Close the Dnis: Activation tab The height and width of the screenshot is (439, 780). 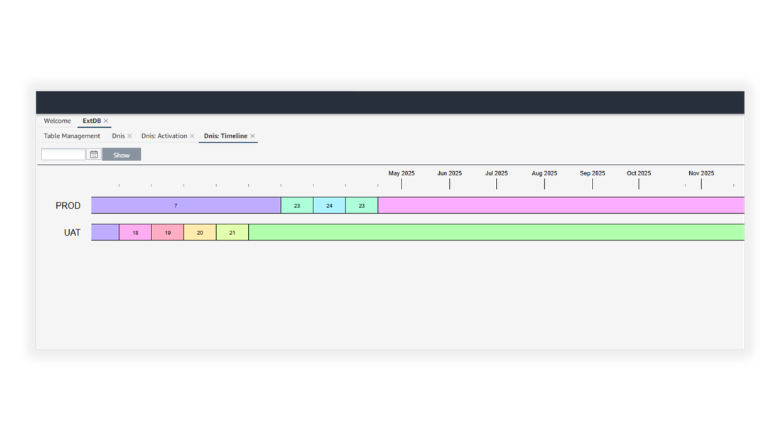[192, 136]
